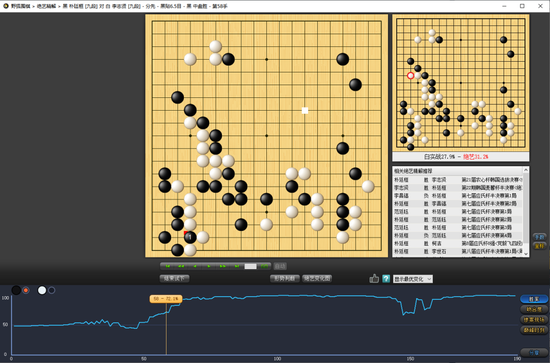Toggle the small orange dot beside black stone
Viewport: 550px width, 363px height.
[26, 290]
